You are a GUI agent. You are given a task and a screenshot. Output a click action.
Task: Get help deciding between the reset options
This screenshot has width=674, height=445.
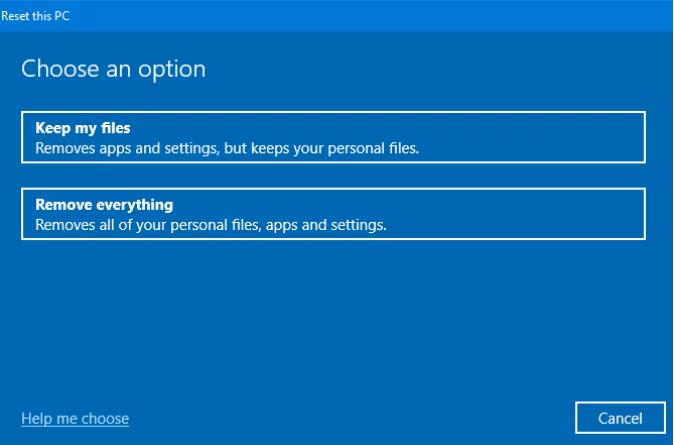[75, 418]
